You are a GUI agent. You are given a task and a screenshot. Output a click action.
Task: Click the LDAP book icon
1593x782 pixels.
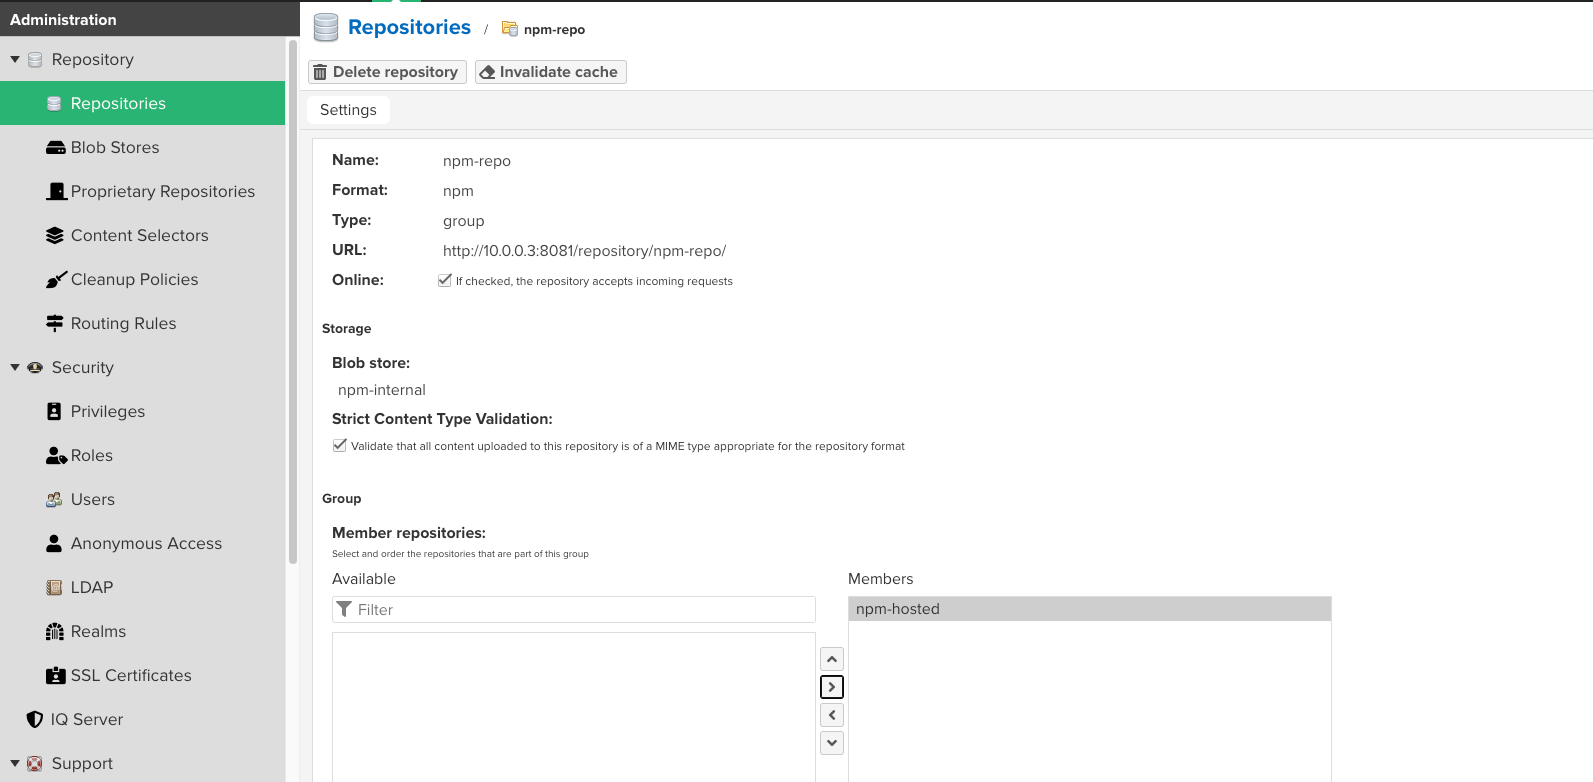[55, 588]
